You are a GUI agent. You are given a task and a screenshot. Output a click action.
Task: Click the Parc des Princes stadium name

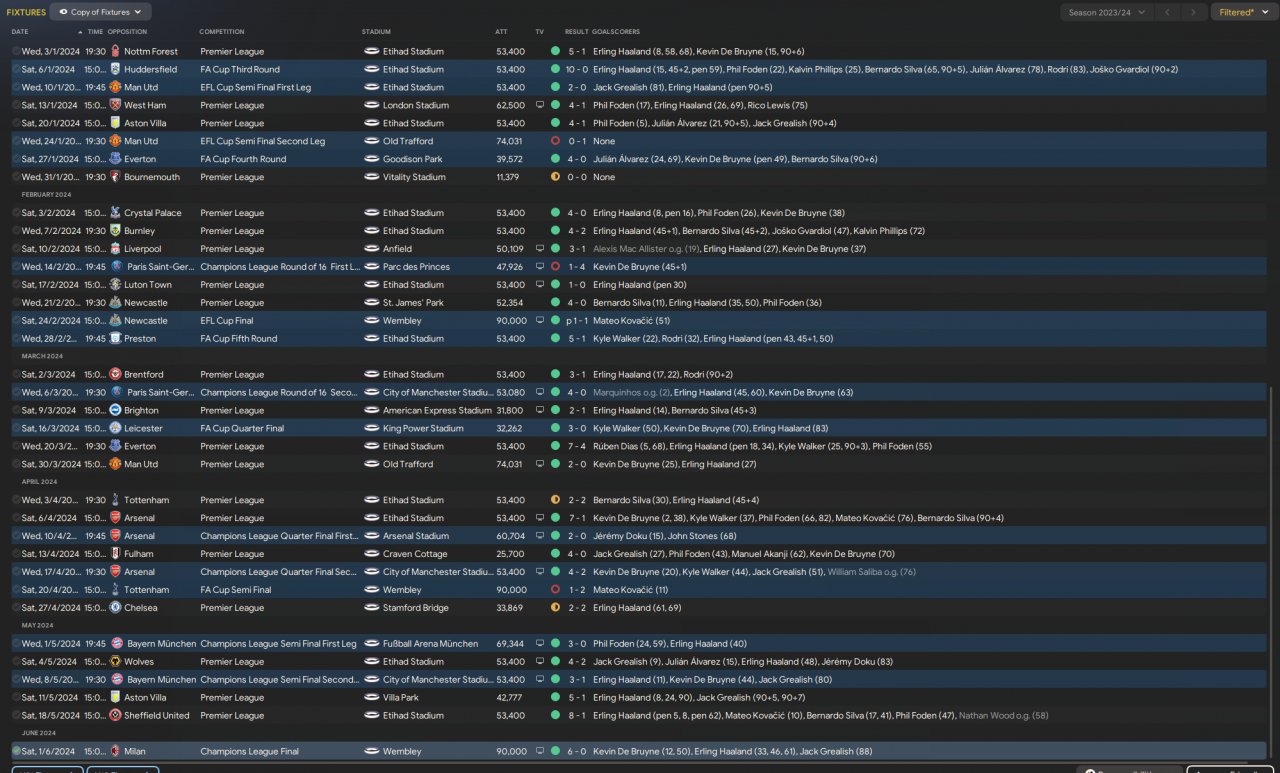point(416,267)
